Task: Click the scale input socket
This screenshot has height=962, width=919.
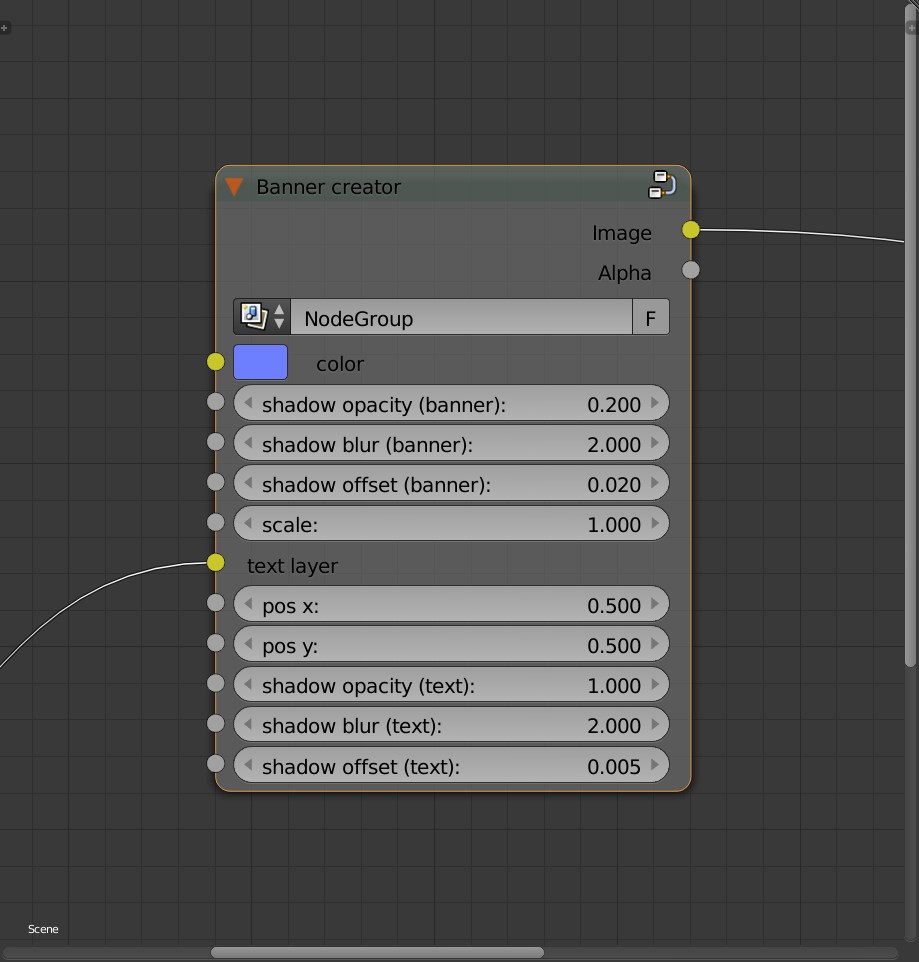Action: point(216,522)
